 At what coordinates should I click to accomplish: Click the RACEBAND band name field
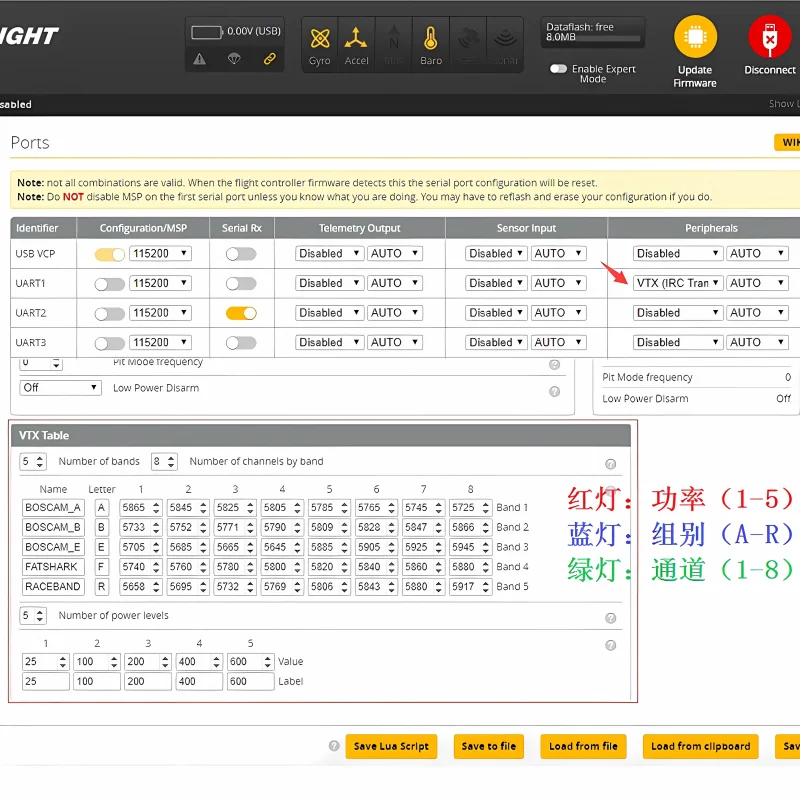point(53,587)
